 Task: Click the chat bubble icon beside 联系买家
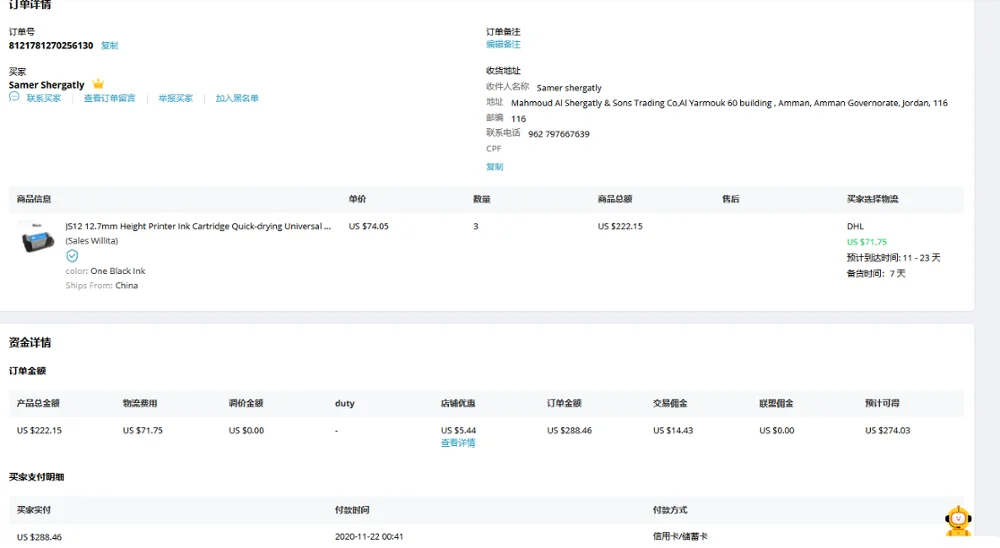[x=14, y=97]
